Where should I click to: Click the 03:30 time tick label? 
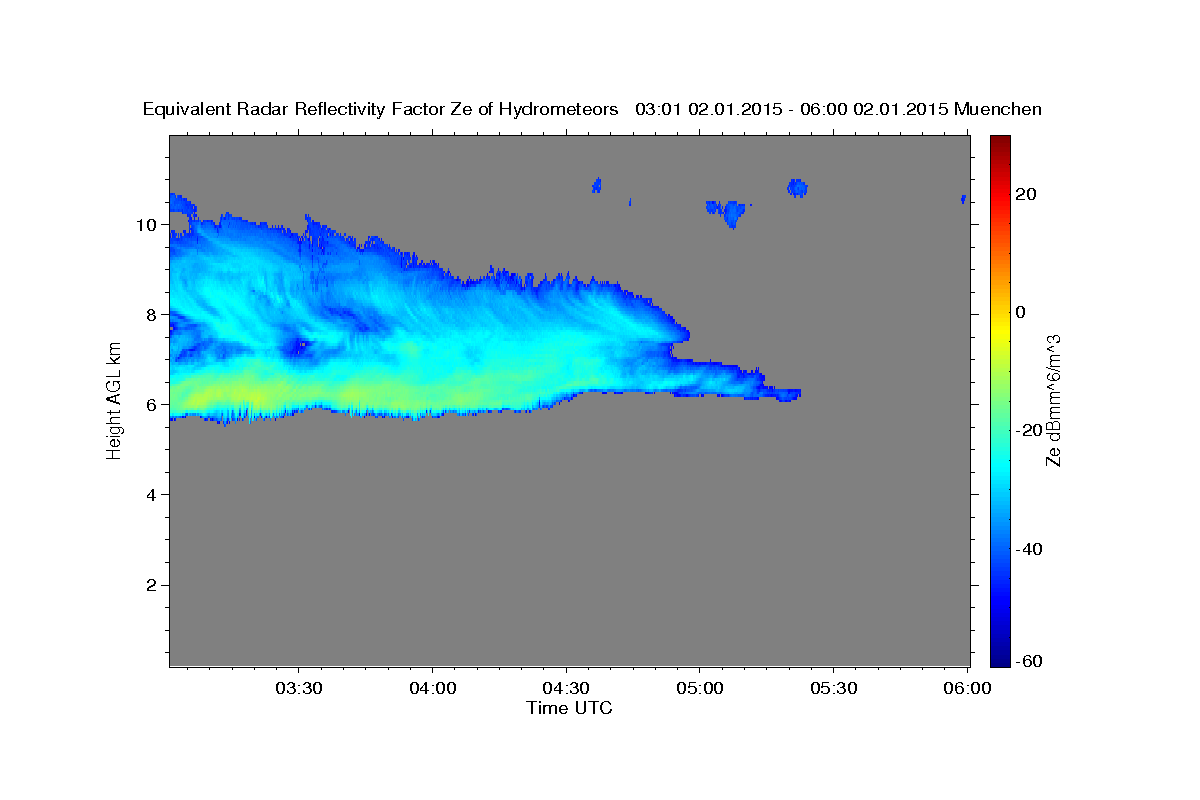coord(298,689)
